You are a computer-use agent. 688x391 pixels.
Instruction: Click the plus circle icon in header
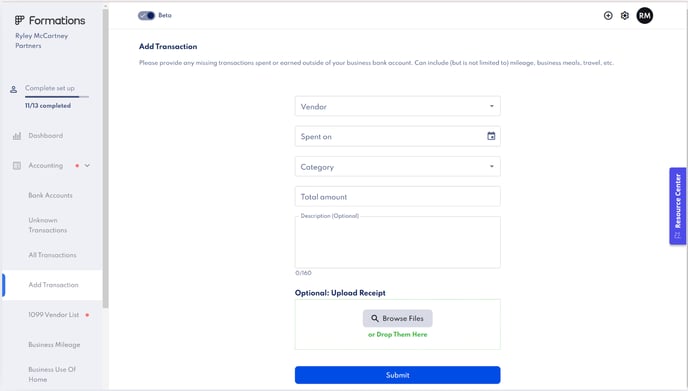(608, 16)
